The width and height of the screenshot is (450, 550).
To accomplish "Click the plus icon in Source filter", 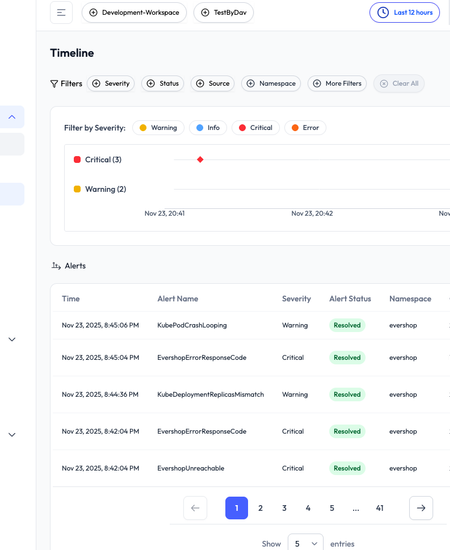I will pos(200,83).
